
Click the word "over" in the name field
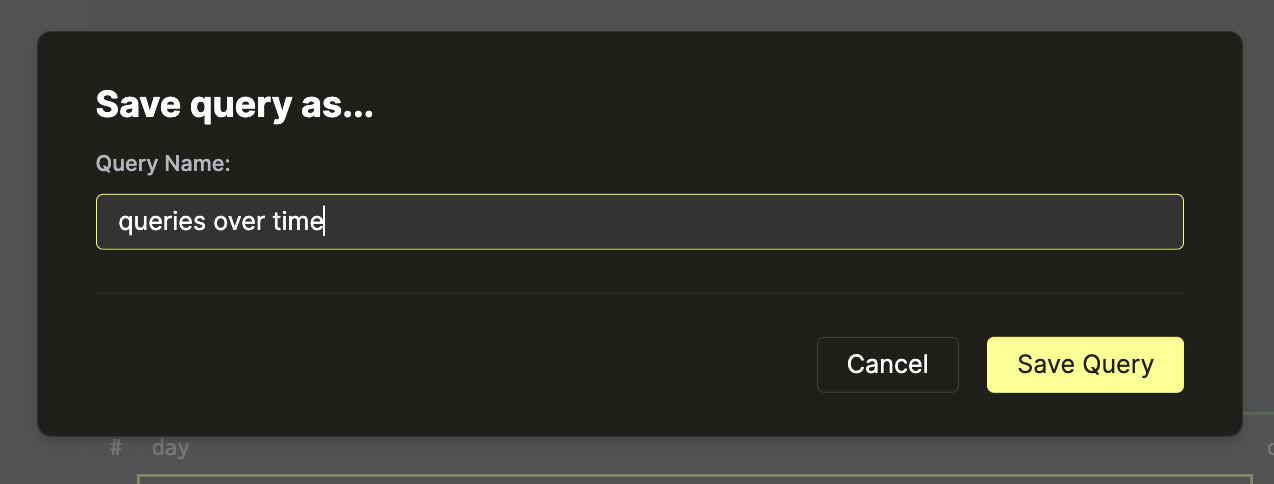click(x=238, y=222)
